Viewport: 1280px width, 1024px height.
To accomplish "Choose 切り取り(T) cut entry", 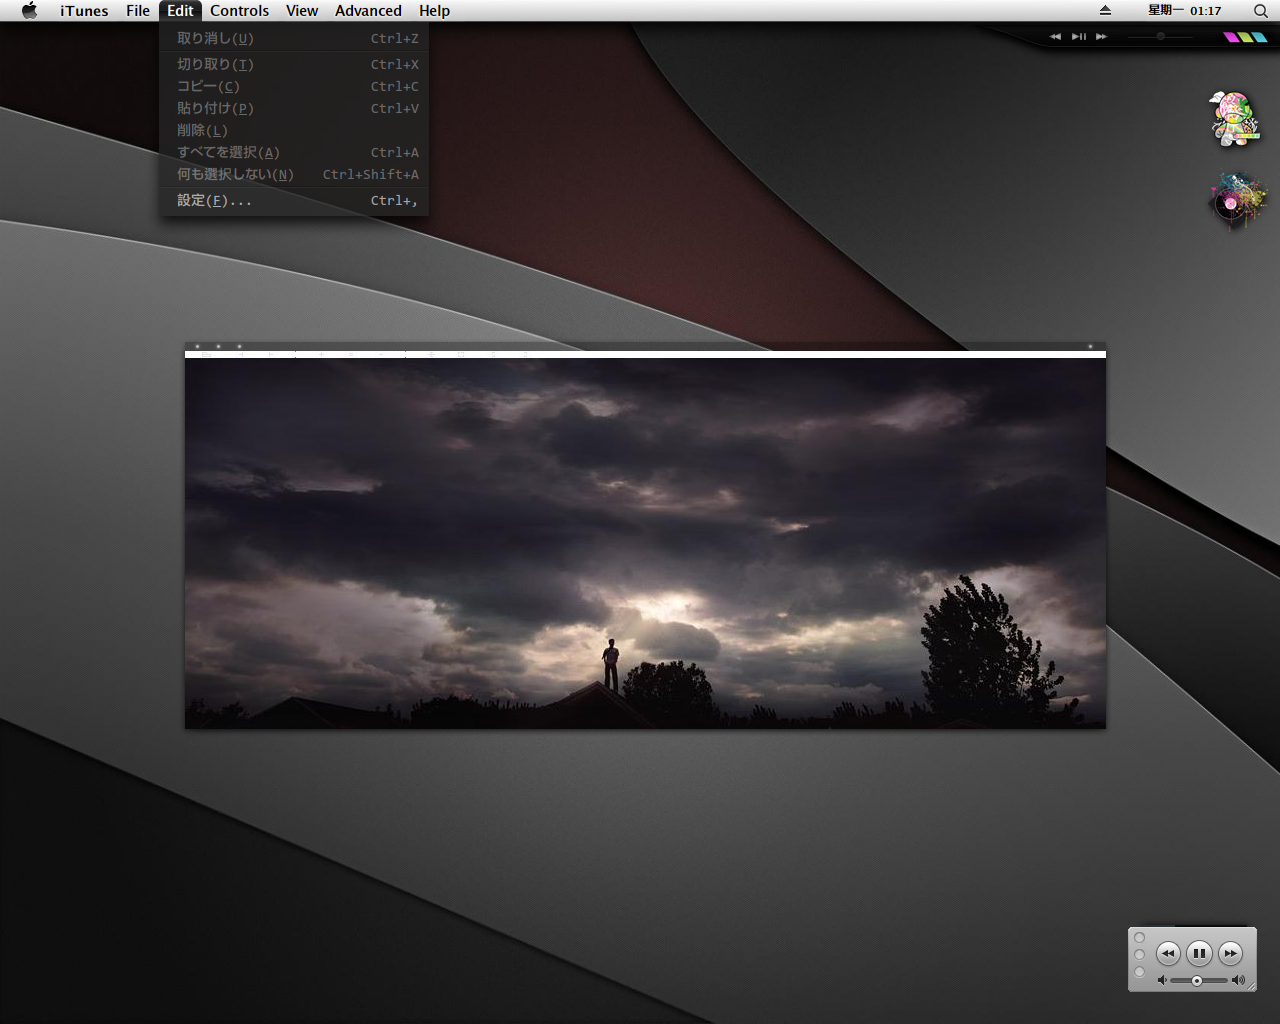I will coord(294,64).
